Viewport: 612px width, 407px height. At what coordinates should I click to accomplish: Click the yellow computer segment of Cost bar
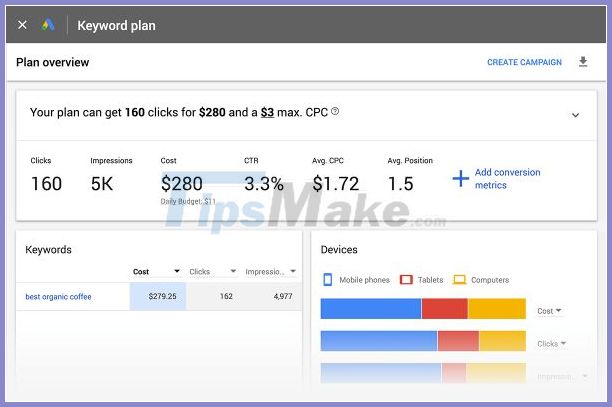point(497,309)
